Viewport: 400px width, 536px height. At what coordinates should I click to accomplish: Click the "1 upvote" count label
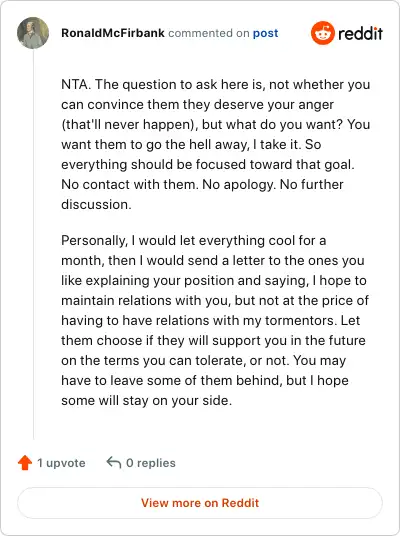click(x=61, y=463)
